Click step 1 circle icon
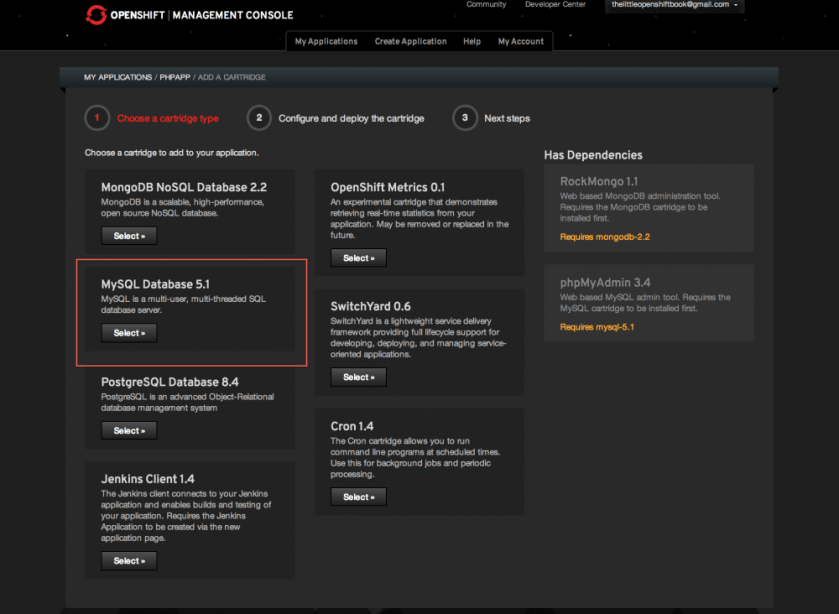The image size is (839, 614). tap(97, 118)
